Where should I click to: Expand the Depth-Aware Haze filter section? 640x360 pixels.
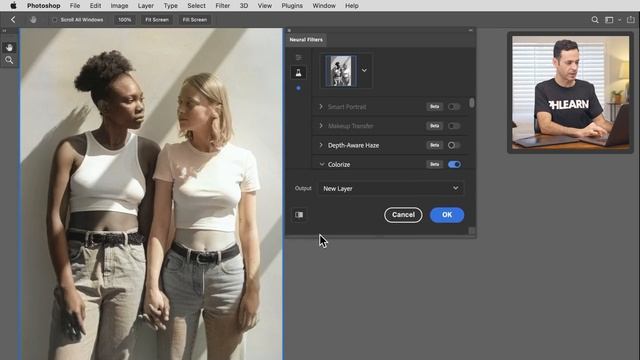click(321, 145)
